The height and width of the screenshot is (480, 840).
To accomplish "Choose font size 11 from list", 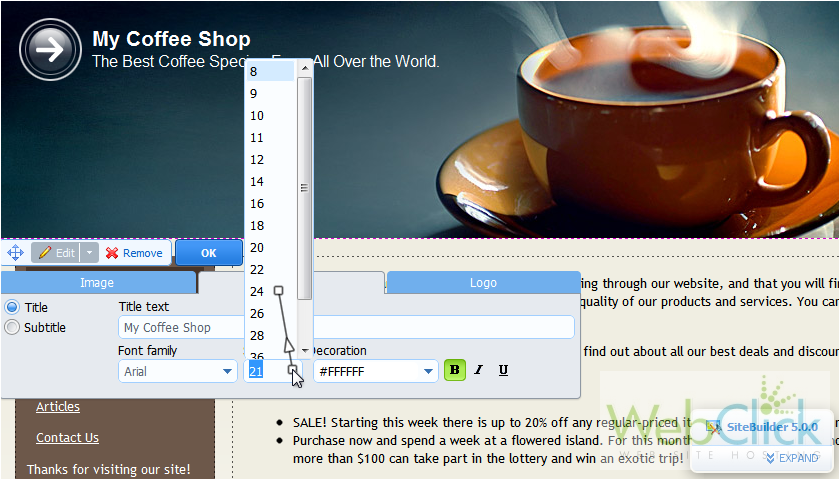I will 269,137.
